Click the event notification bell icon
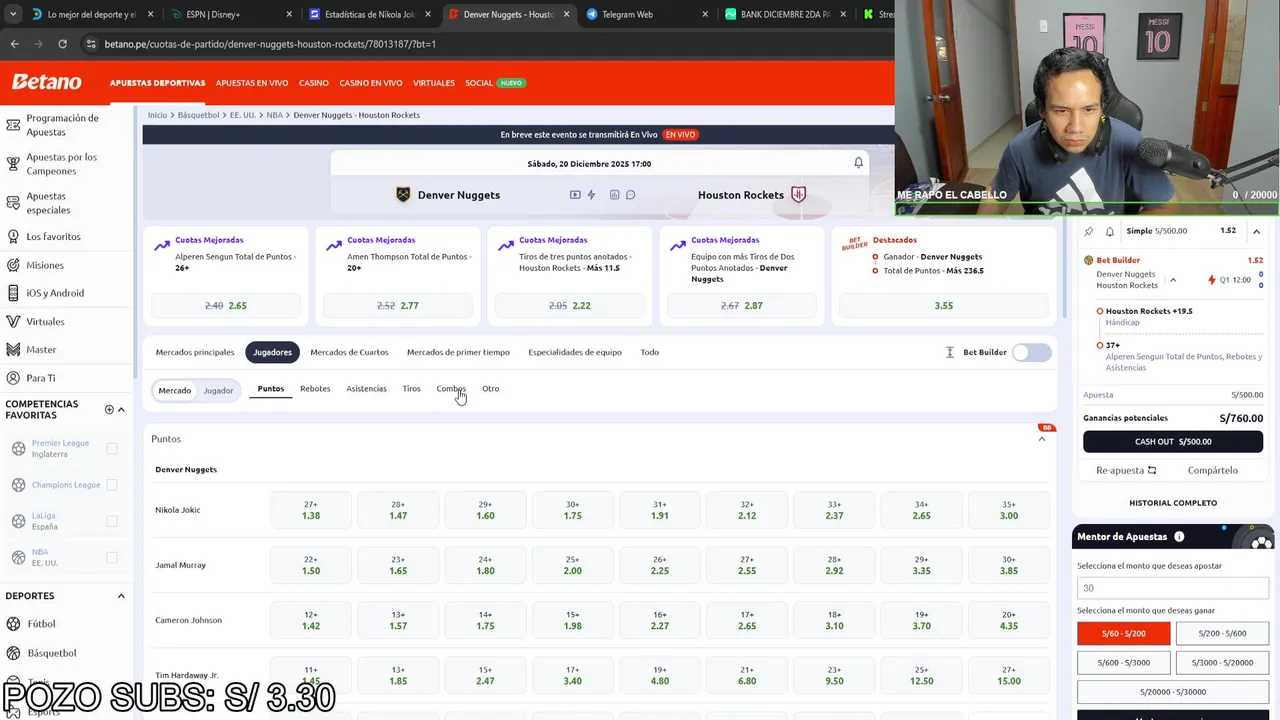 click(858, 162)
